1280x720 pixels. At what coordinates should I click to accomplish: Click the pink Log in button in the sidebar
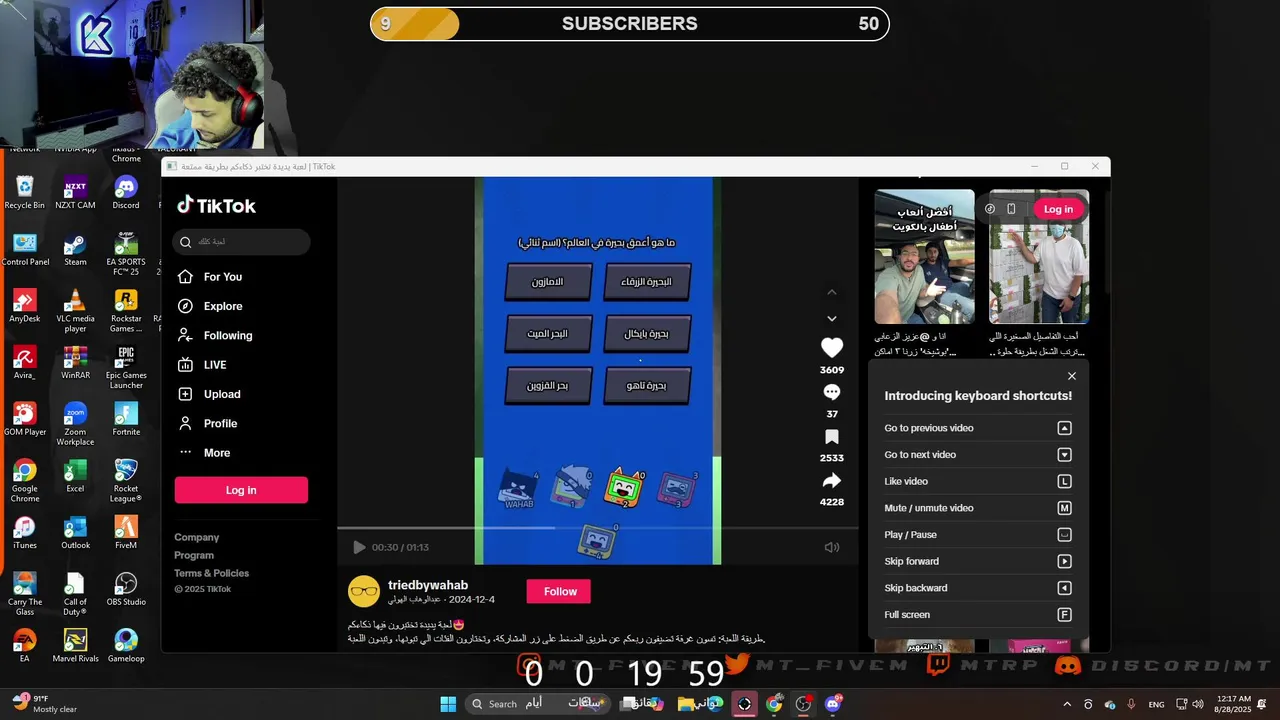pyautogui.click(x=241, y=490)
